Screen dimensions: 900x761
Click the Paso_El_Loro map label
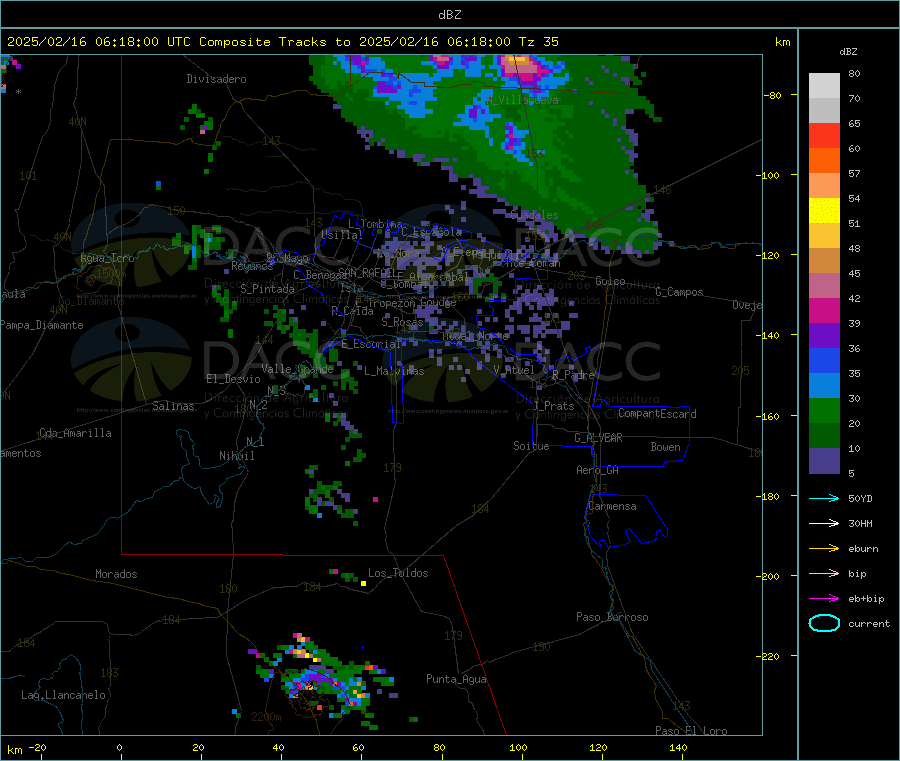[x=692, y=731]
